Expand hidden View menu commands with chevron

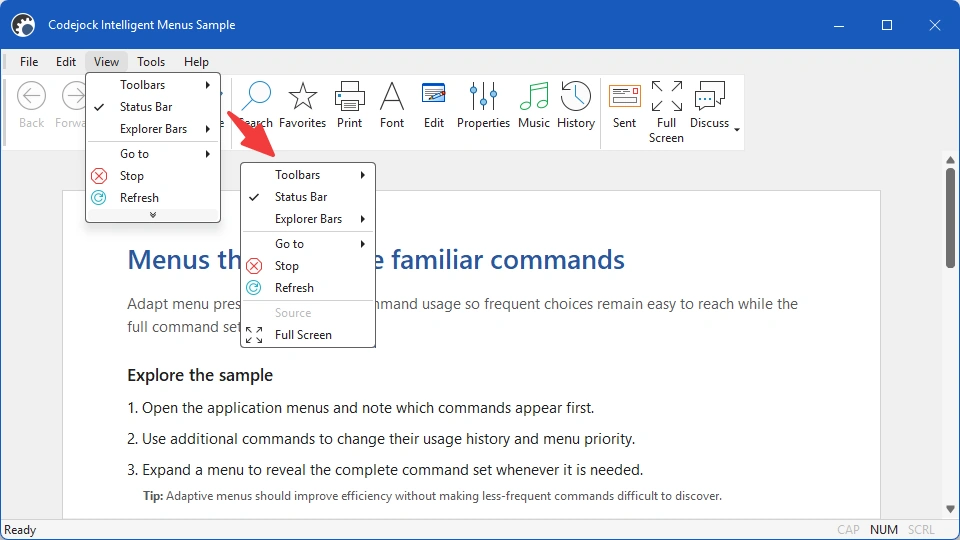[153, 215]
